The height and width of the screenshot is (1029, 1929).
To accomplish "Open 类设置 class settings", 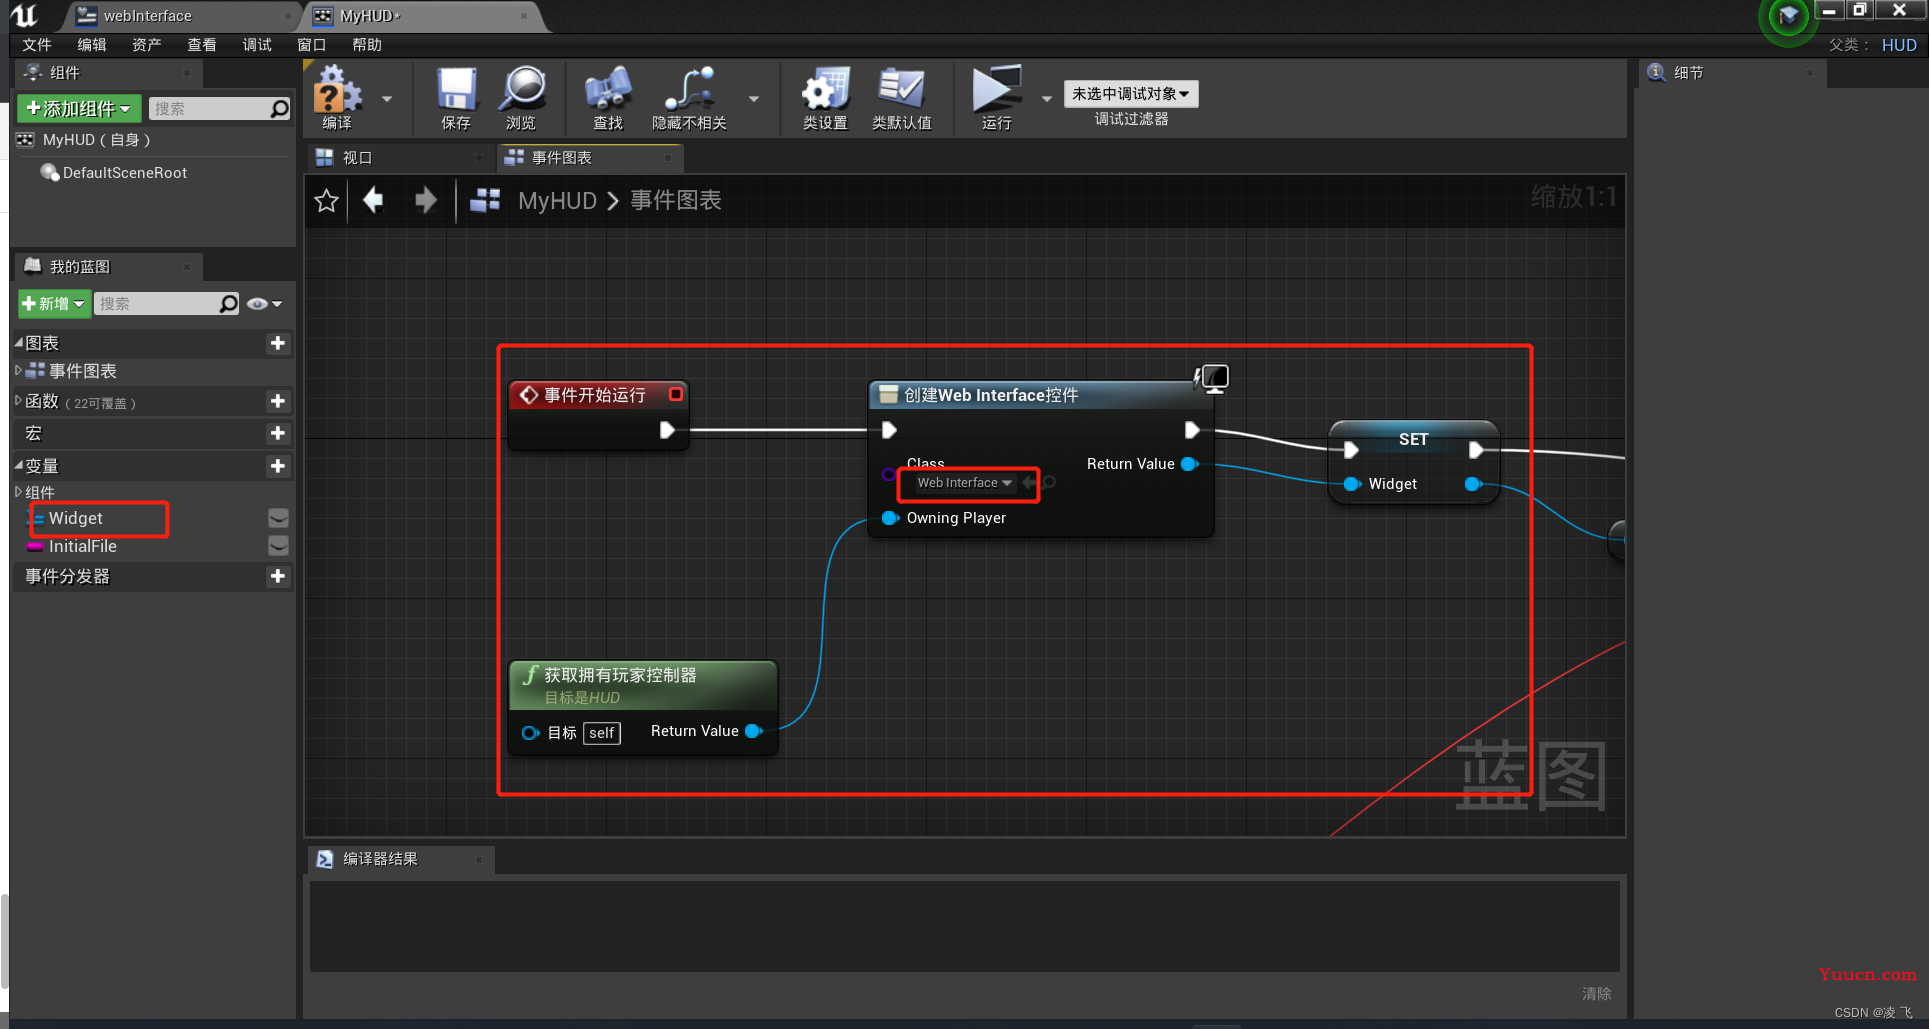I will point(825,98).
